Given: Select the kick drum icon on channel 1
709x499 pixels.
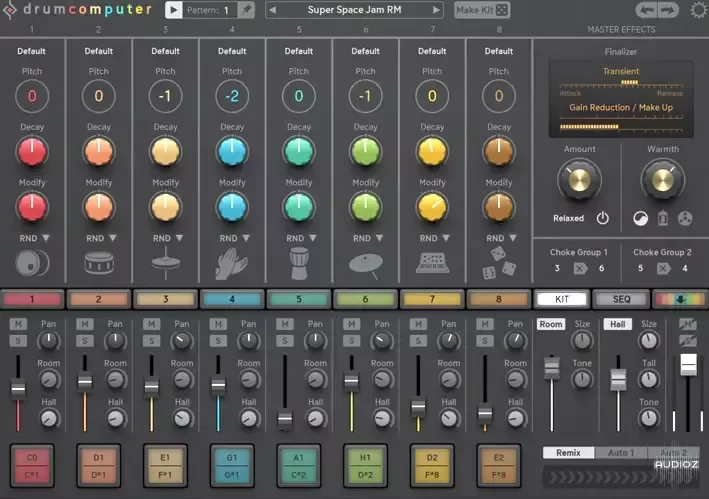Looking at the screenshot, I should click(32, 263).
